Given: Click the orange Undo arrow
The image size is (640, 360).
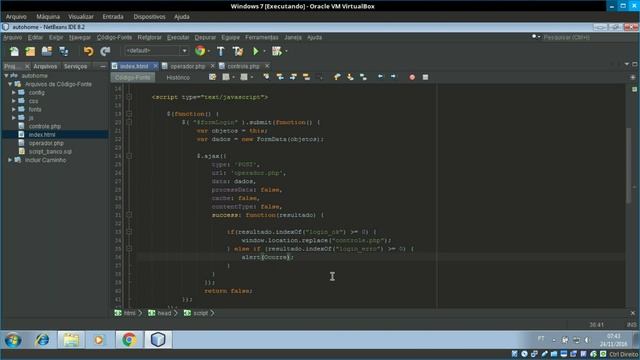Looking at the screenshot, I should pos(88,51).
